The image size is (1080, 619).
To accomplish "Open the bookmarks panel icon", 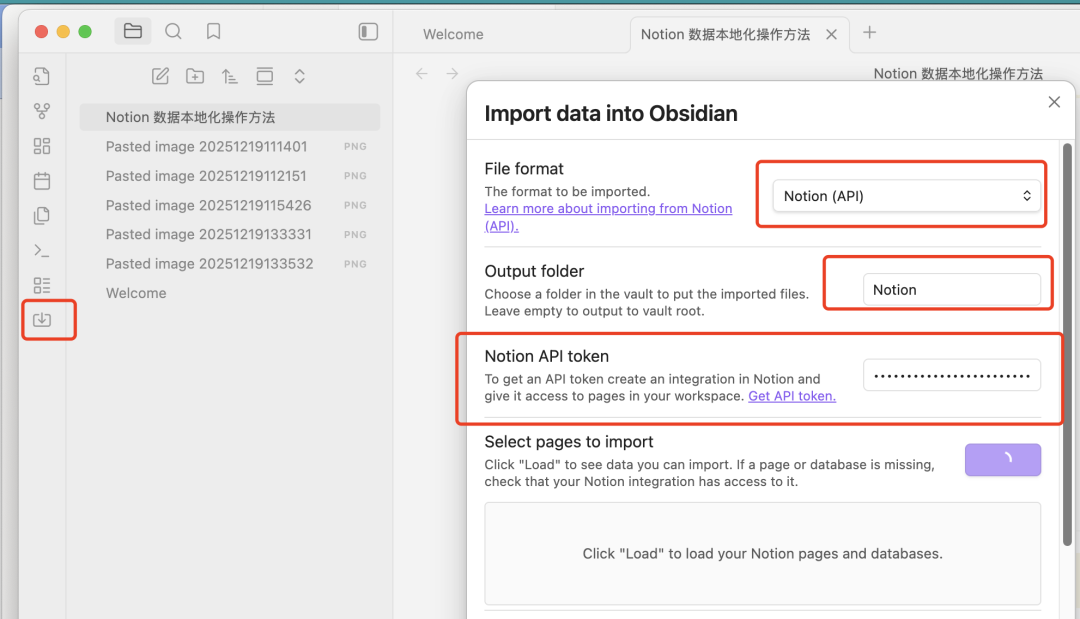I will coord(214,31).
